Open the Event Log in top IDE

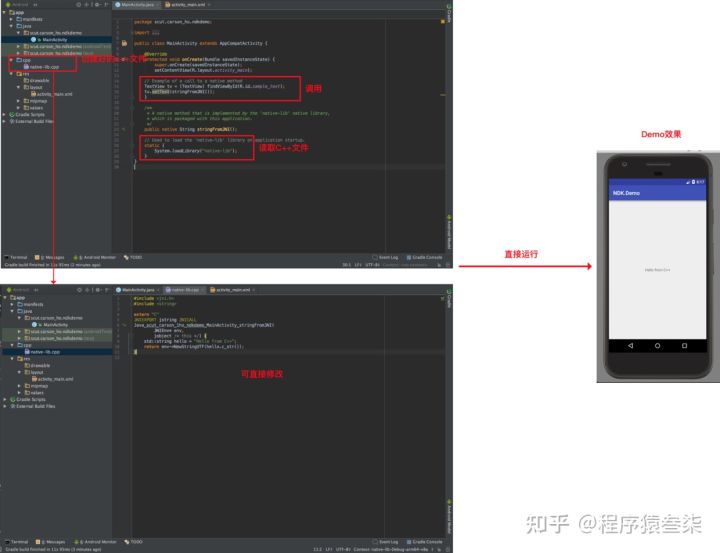point(385,257)
